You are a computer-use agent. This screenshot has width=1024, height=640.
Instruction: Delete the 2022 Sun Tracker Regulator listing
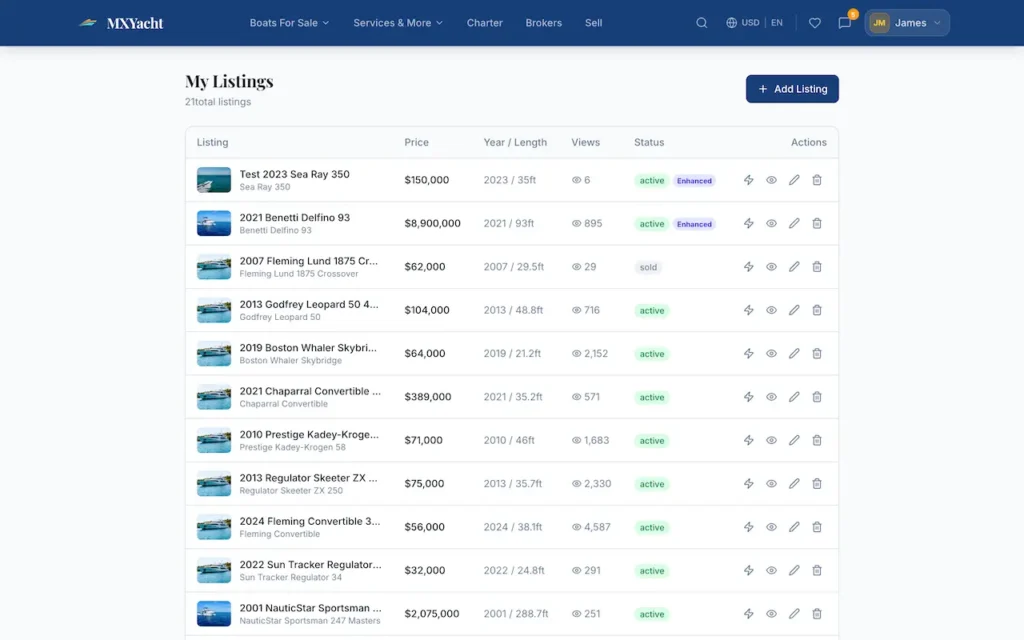[817, 570]
